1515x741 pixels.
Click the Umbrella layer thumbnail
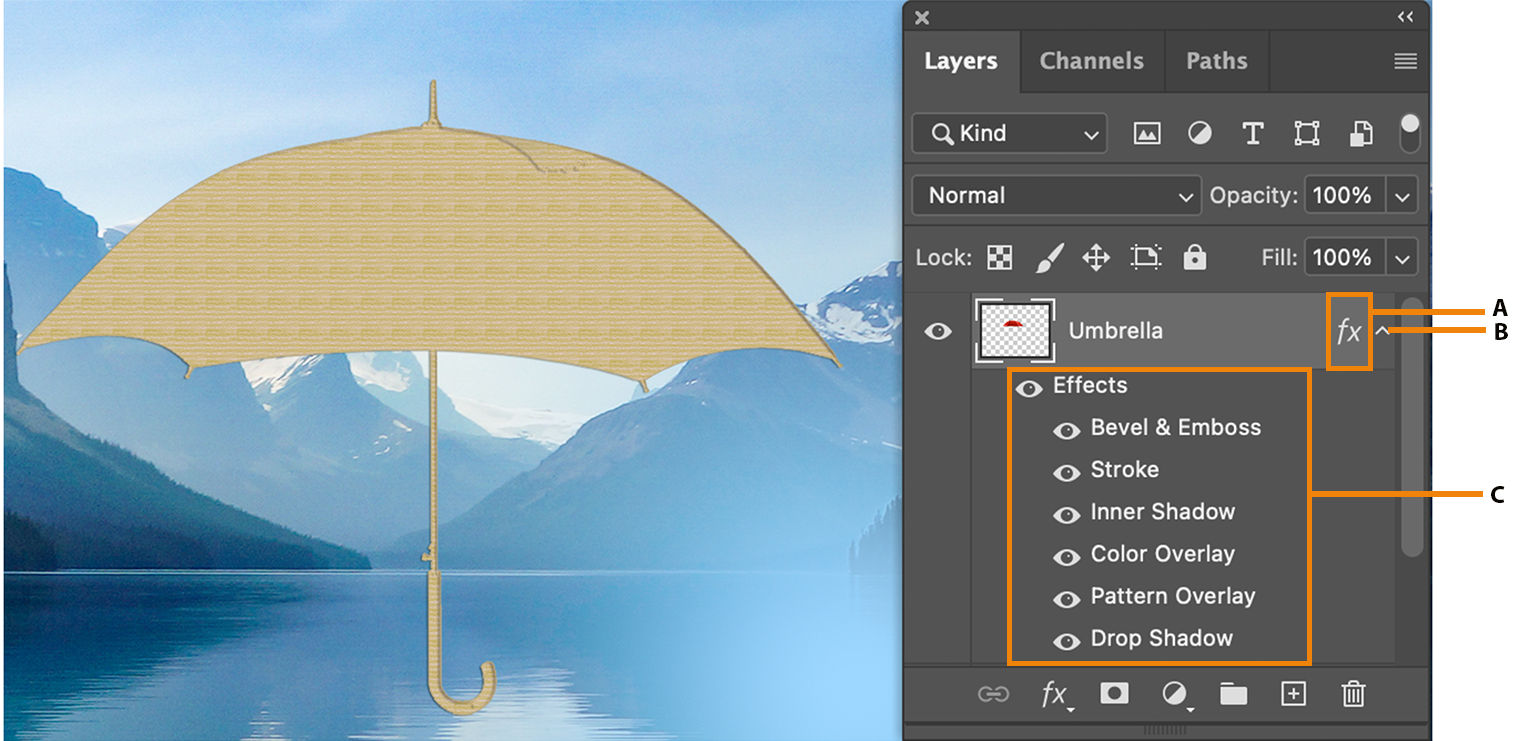[x=1015, y=330]
